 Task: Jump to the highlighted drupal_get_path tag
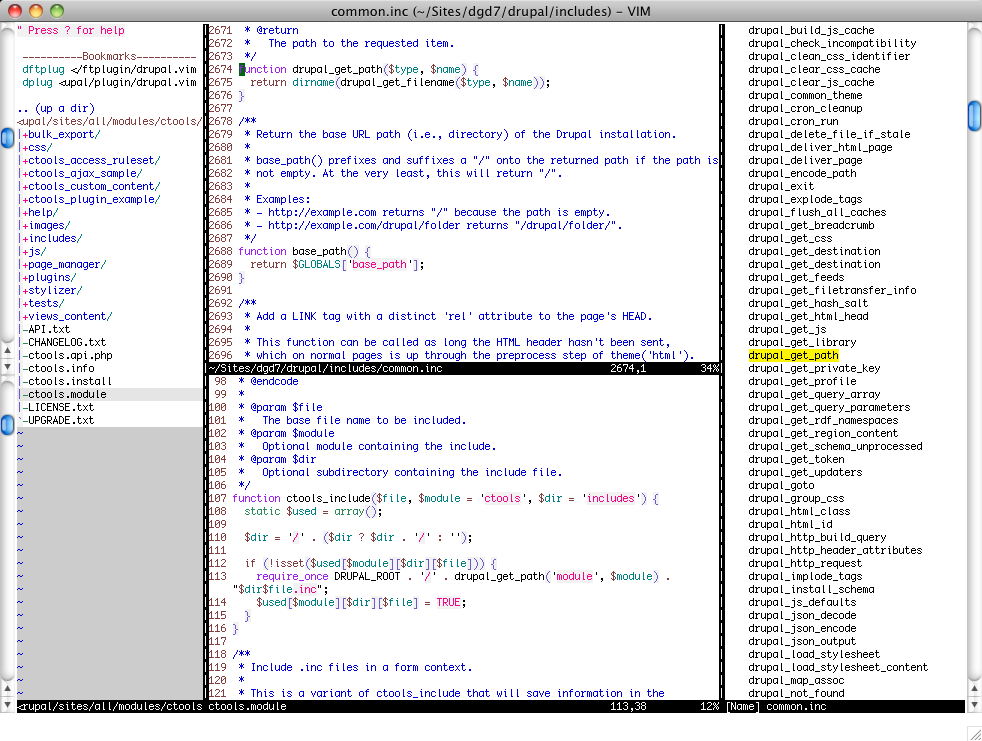click(793, 355)
